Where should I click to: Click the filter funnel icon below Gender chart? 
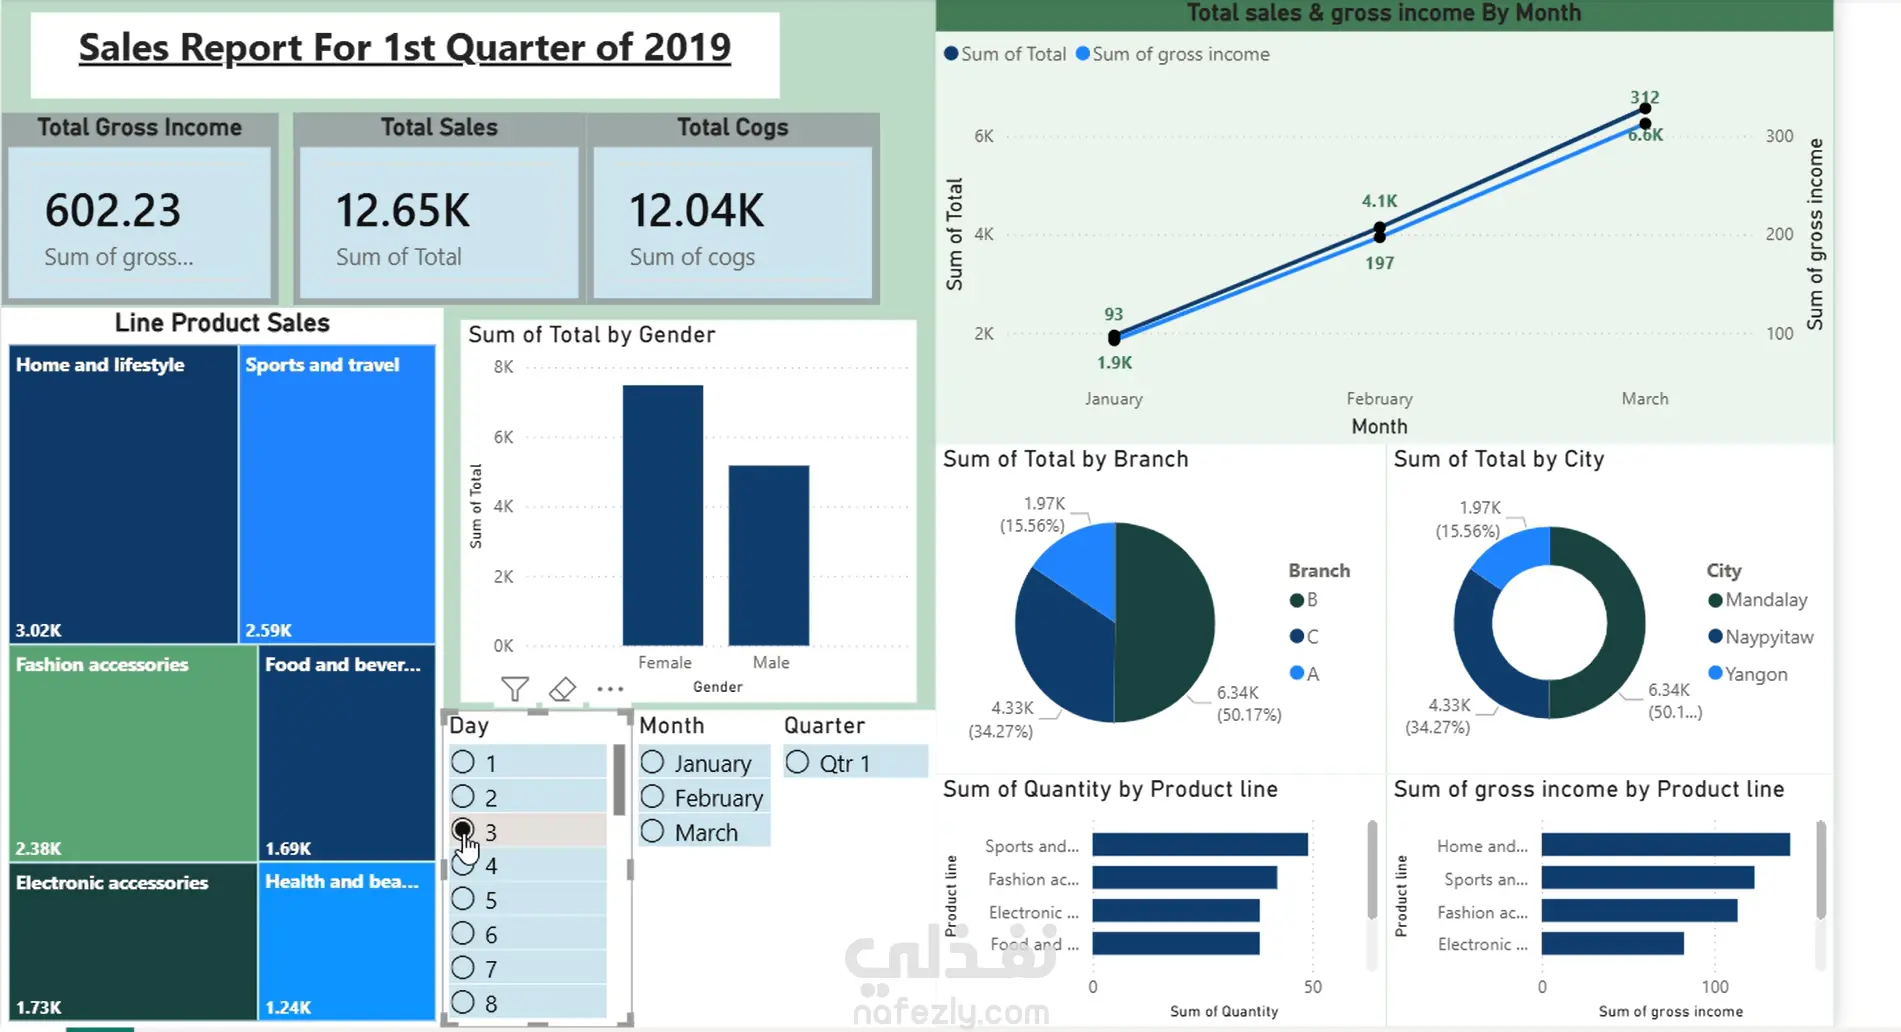click(515, 689)
